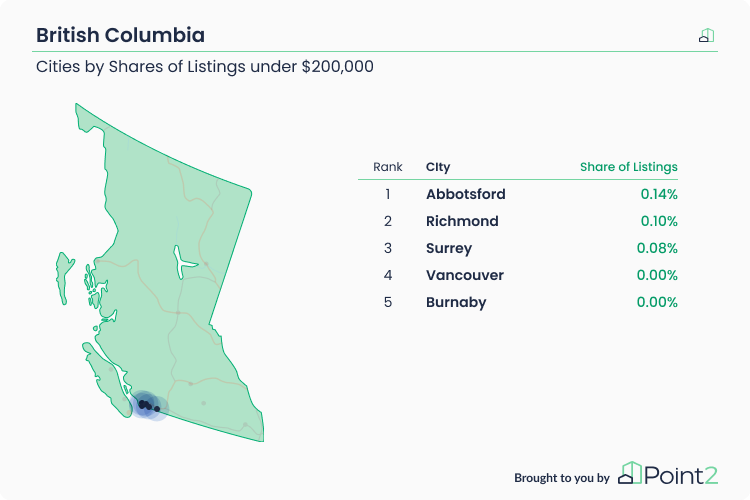Select Richmond in the city list

[462, 221]
